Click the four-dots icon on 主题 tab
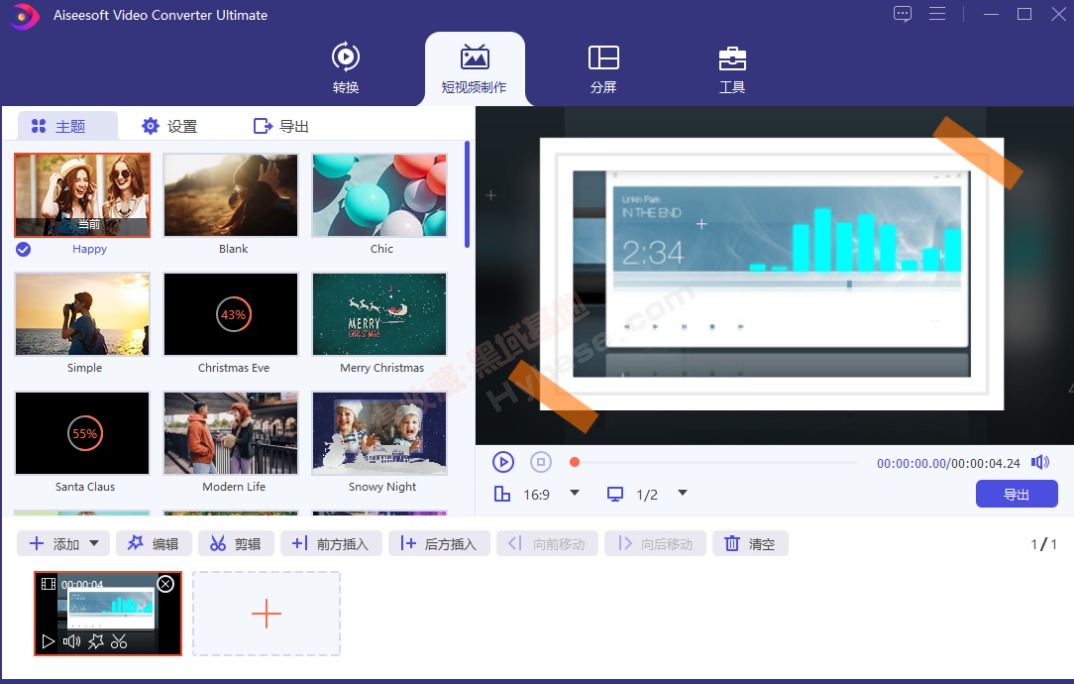This screenshot has height=684, width=1074. [39, 126]
